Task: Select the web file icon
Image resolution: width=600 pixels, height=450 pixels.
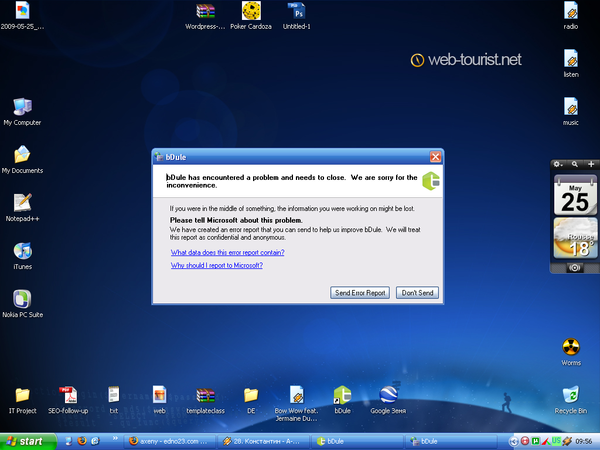Action: pyautogui.click(x=160, y=400)
